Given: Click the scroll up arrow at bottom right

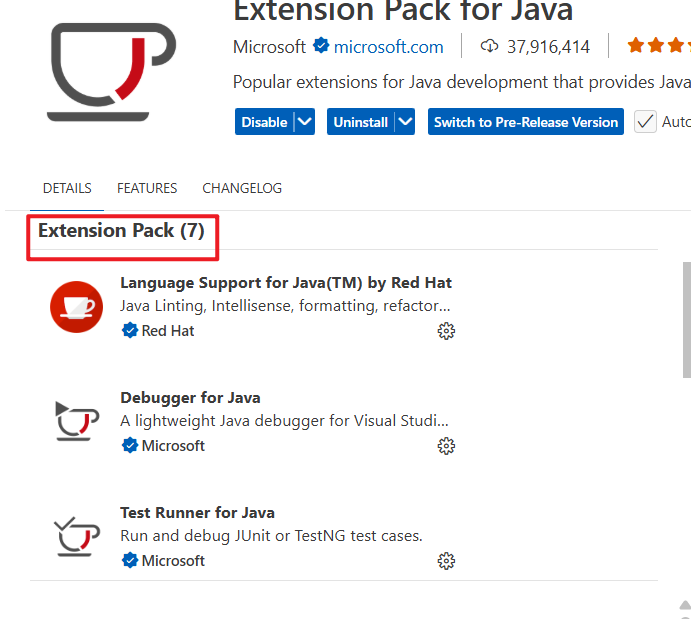Looking at the screenshot, I should [685, 605].
